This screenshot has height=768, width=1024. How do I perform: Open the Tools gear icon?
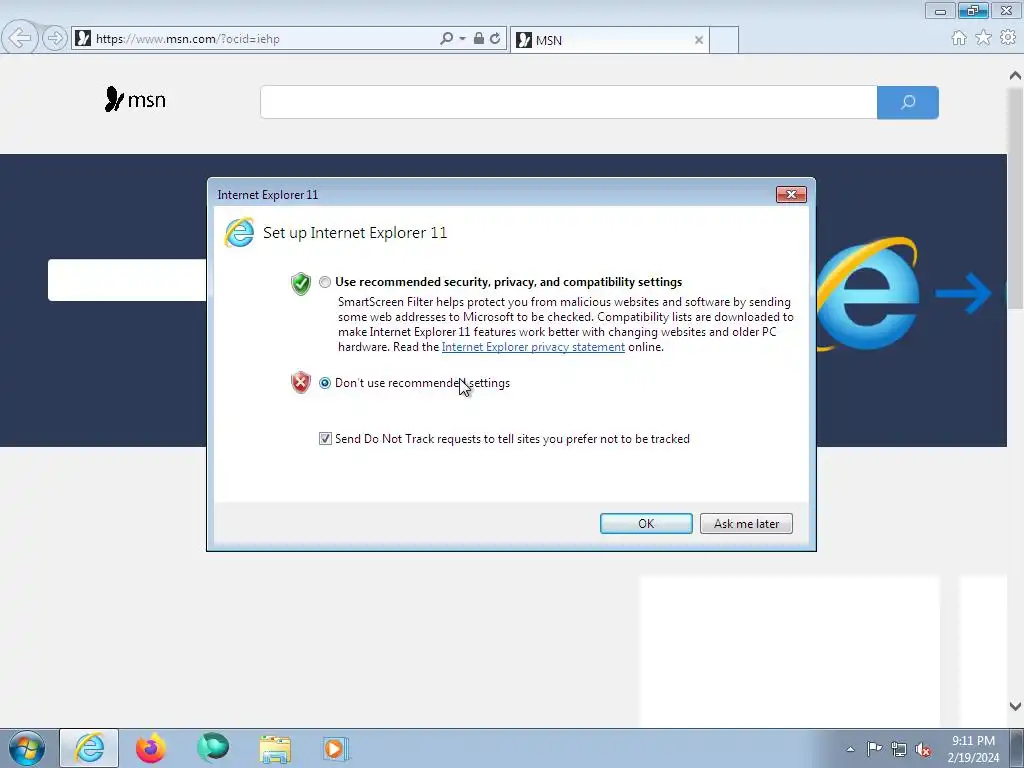click(x=1008, y=38)
